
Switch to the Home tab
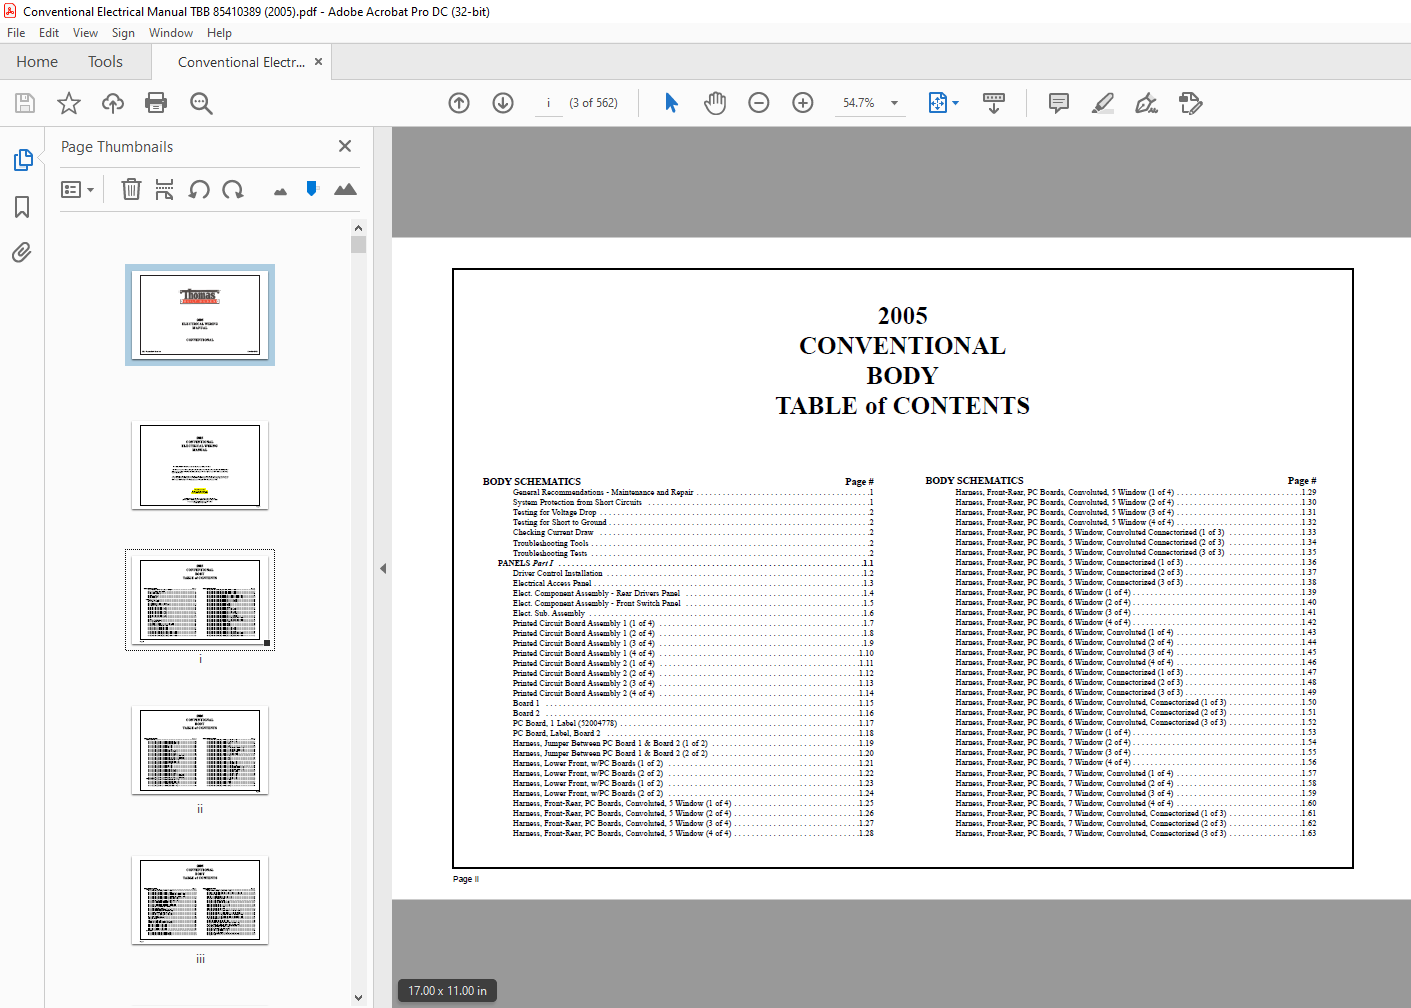tap(37, 62)
